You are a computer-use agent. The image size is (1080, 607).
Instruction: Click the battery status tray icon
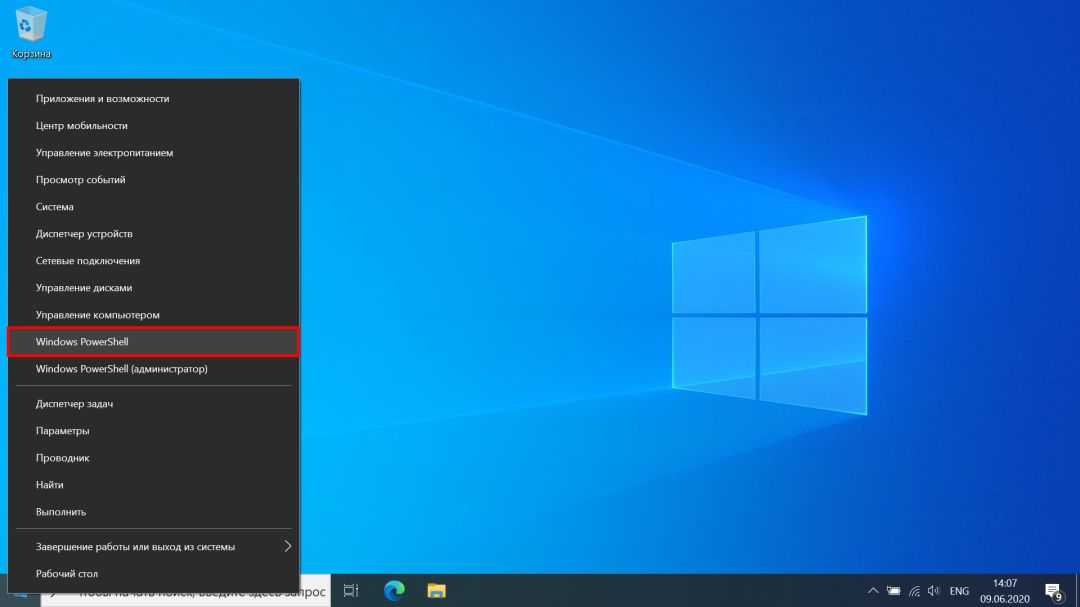coord(894,590)
